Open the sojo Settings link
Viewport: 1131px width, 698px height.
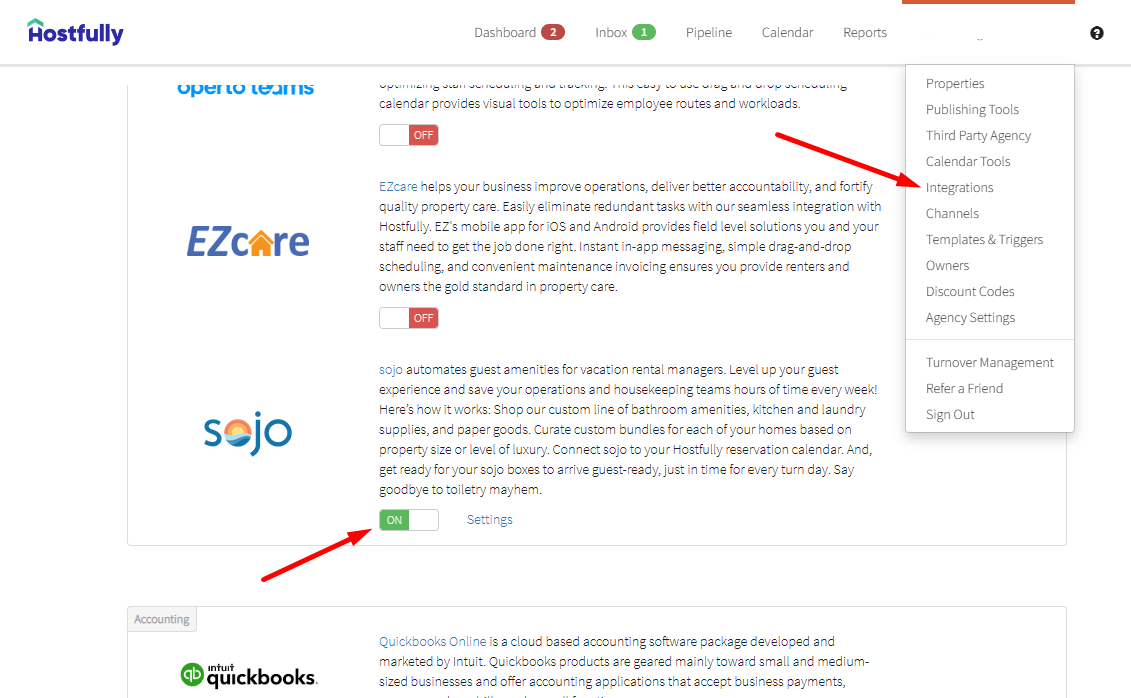click(489, 520)
